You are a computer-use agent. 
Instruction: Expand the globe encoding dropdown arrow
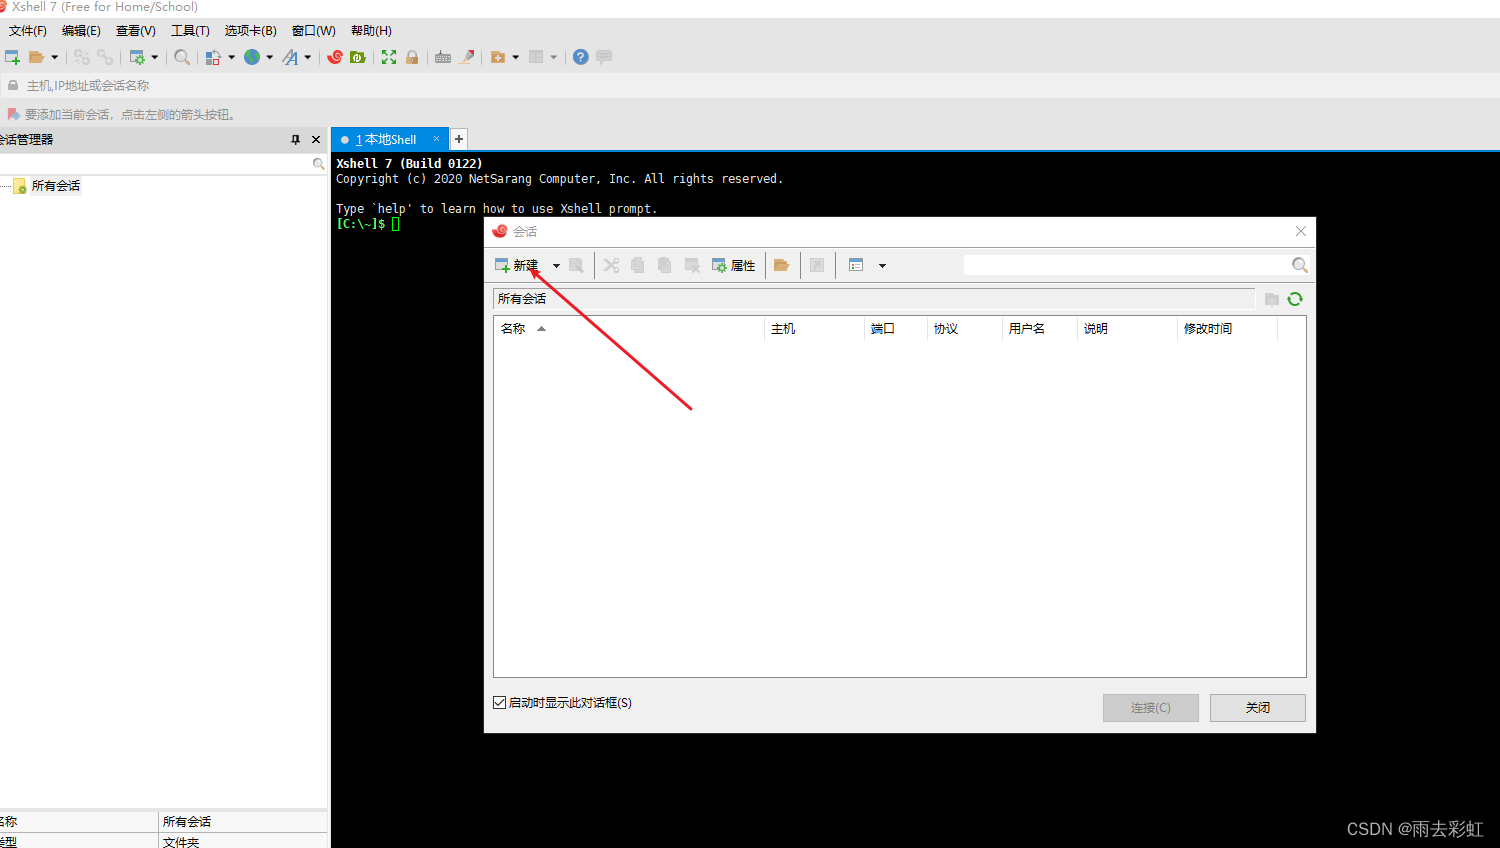coord(269,57)
